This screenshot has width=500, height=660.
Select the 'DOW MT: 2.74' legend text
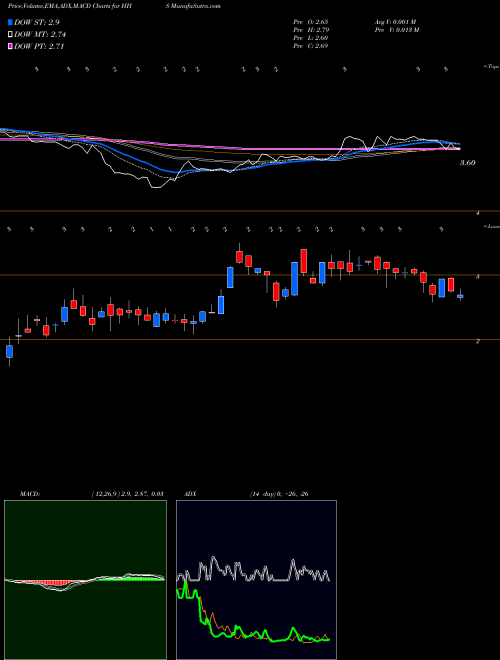[x=40, y=35]
